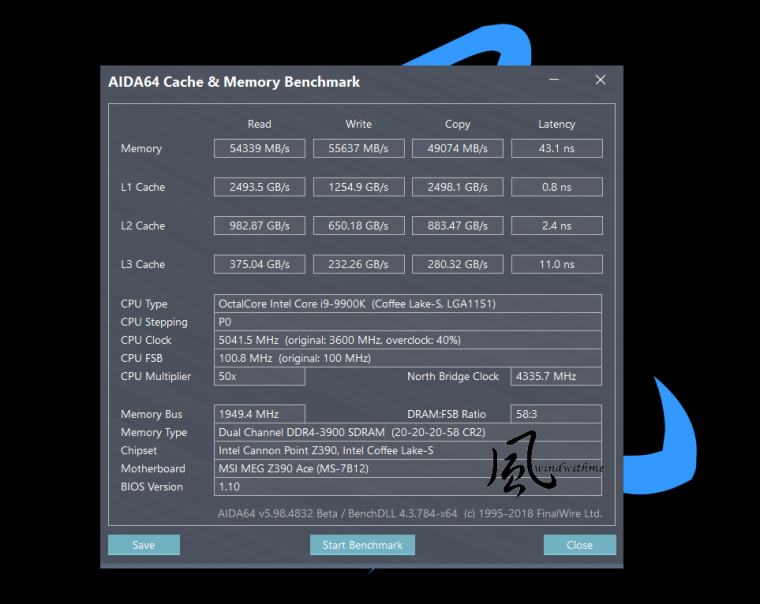Select Memory Bus value 1949.4 MHz
Image resolution: width=760 pixels, height=604 pixels.
[259, 414]
